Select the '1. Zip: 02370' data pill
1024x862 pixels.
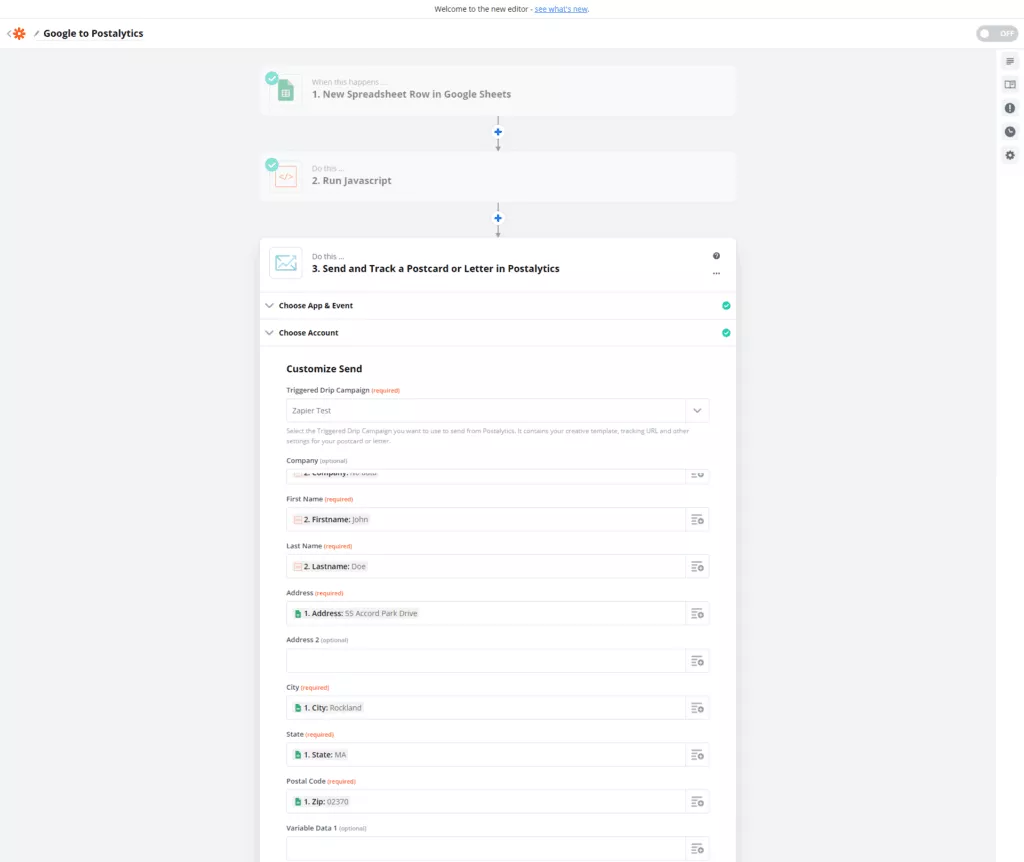pyautogui.click(x=321, y=802)
